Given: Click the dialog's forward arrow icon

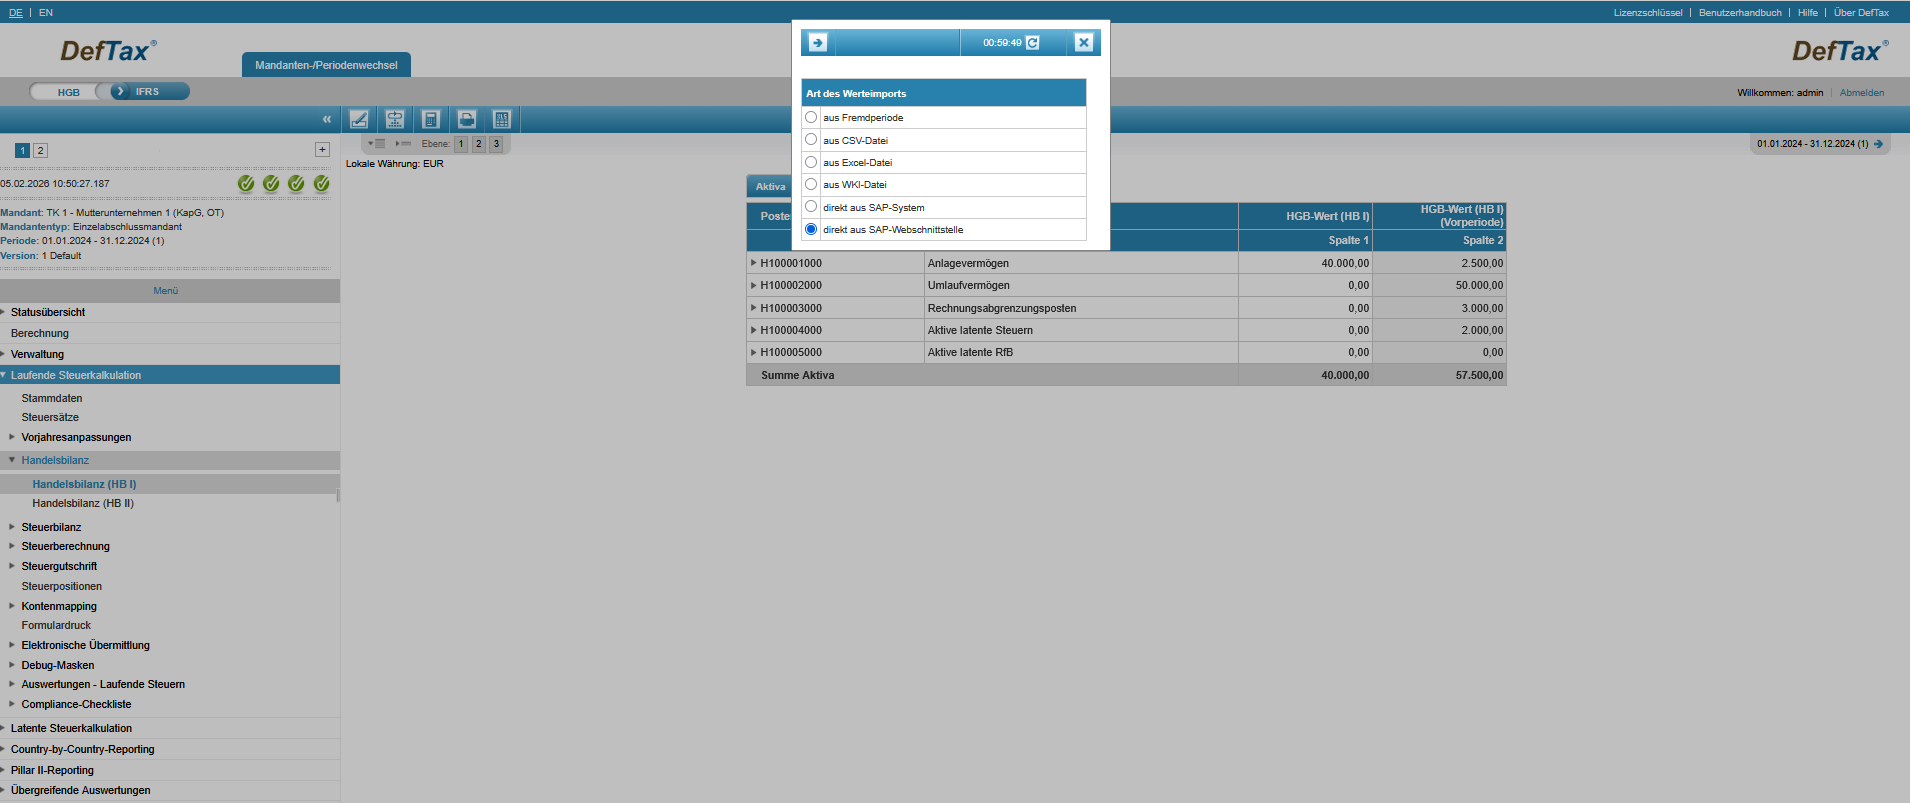Looking at the screenshot, I should tap(818, 42).
